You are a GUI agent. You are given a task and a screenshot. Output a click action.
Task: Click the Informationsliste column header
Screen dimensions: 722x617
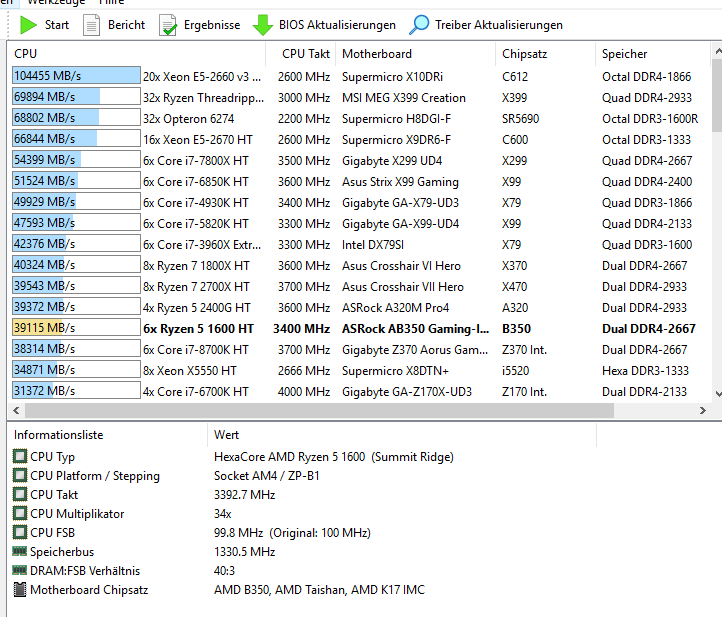pyautogui.click(x=108, y=435)
